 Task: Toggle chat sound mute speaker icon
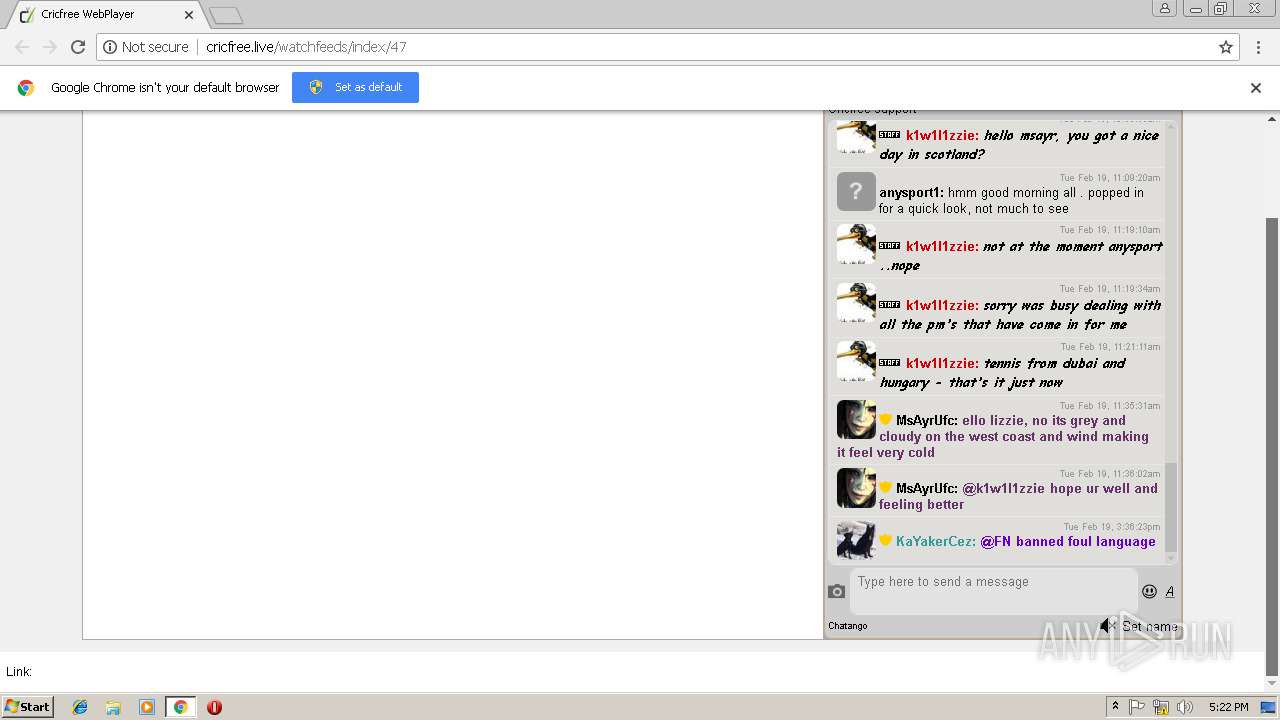click(x=1107, y=626)
